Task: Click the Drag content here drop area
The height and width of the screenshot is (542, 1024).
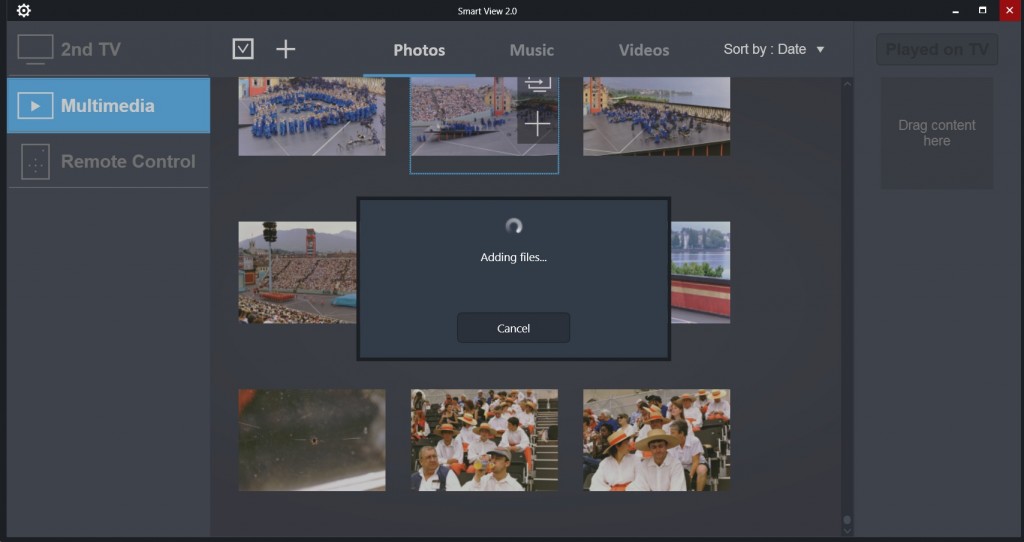Action: coord(937,133)
